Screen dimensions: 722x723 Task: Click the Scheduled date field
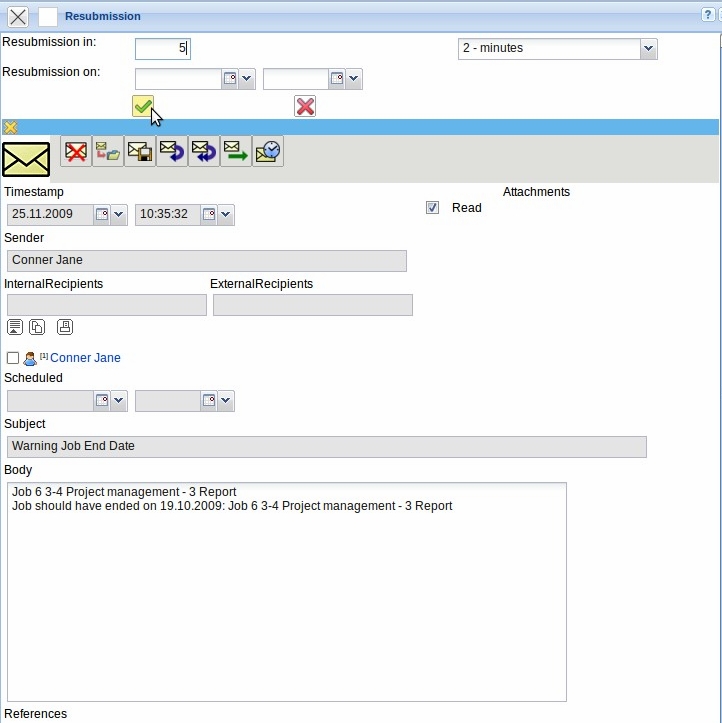point(50,400)
